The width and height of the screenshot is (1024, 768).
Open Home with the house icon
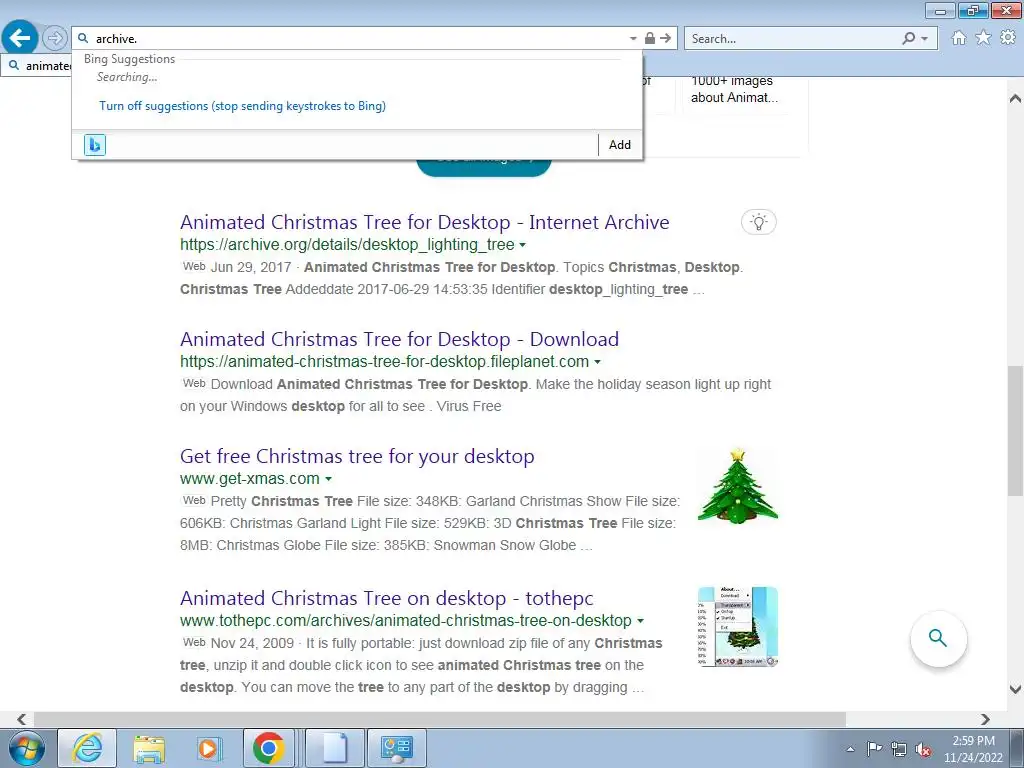click(959, 38)
